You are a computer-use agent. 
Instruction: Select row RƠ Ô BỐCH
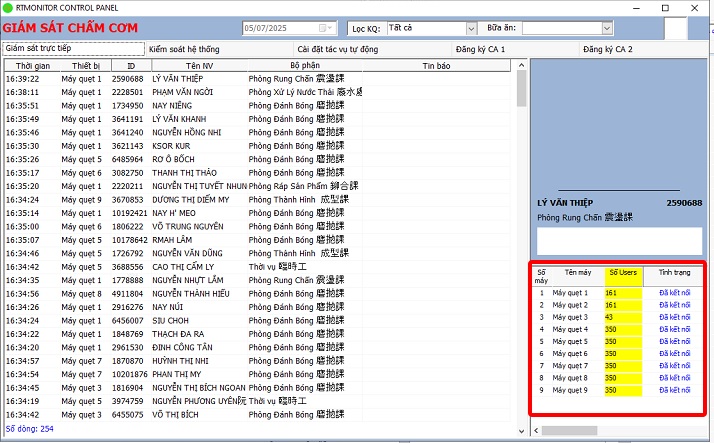pyautogui.click(x=258, y=159)
